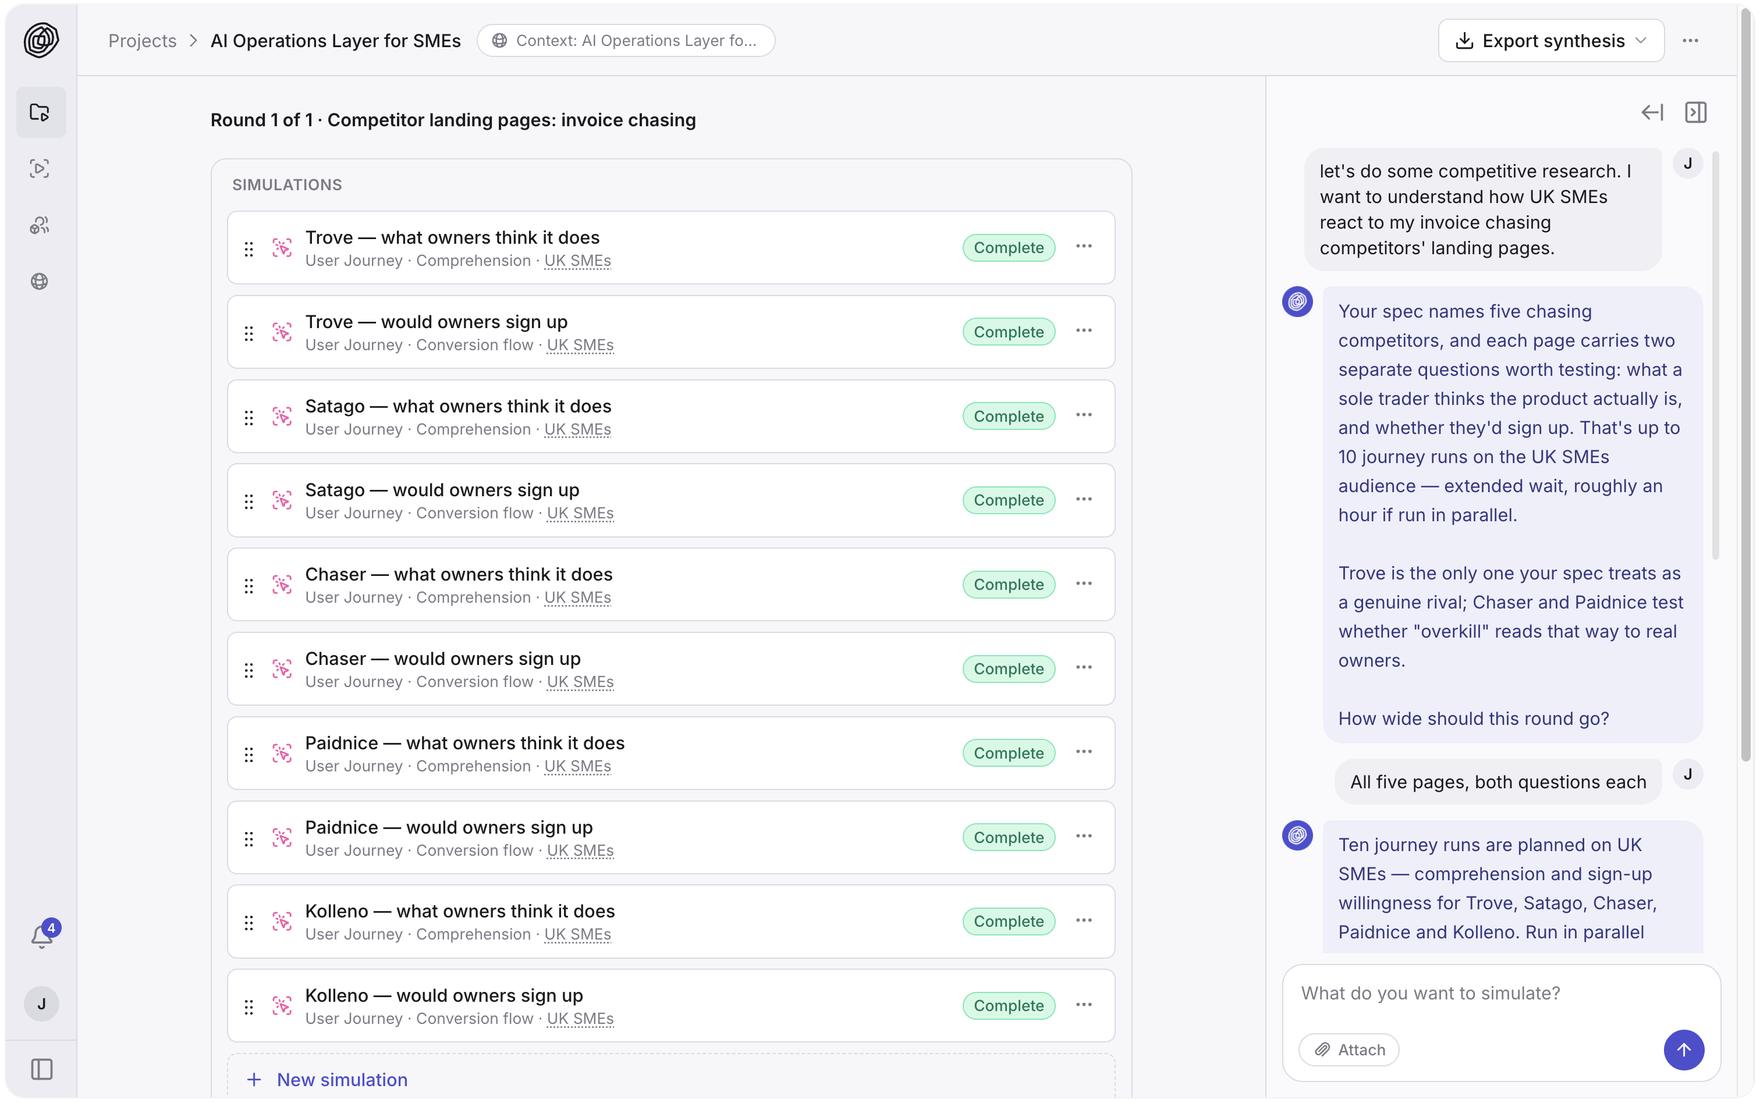This screenshot has height=1103, width=1760.
Task: Click the J avatar beside the first chat message
Action: (1688, 164)
